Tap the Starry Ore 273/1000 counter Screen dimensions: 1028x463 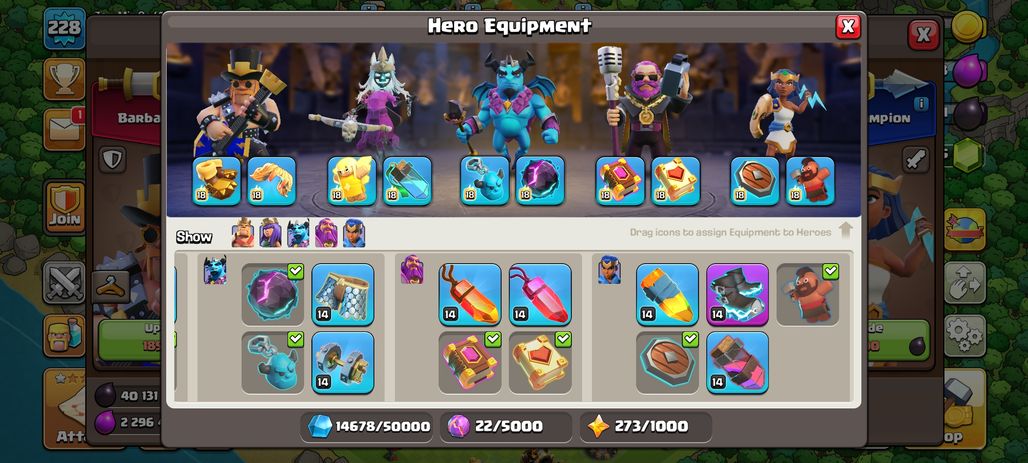coord(645,426)
